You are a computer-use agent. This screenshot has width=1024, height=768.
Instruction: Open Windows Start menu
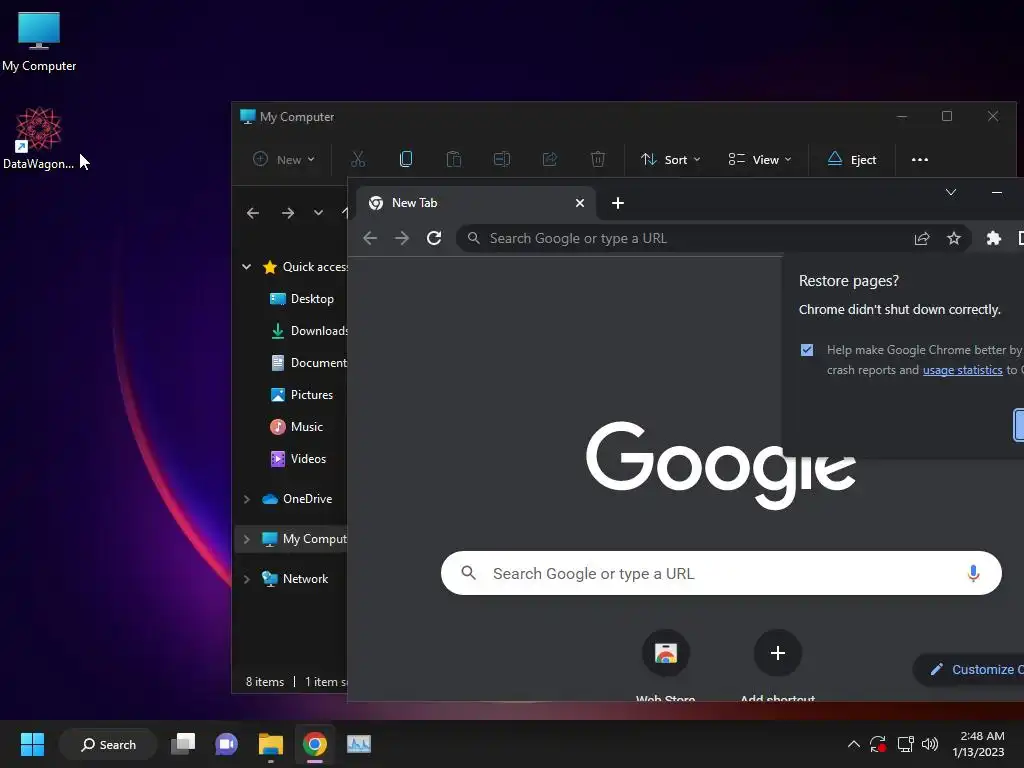32,744
